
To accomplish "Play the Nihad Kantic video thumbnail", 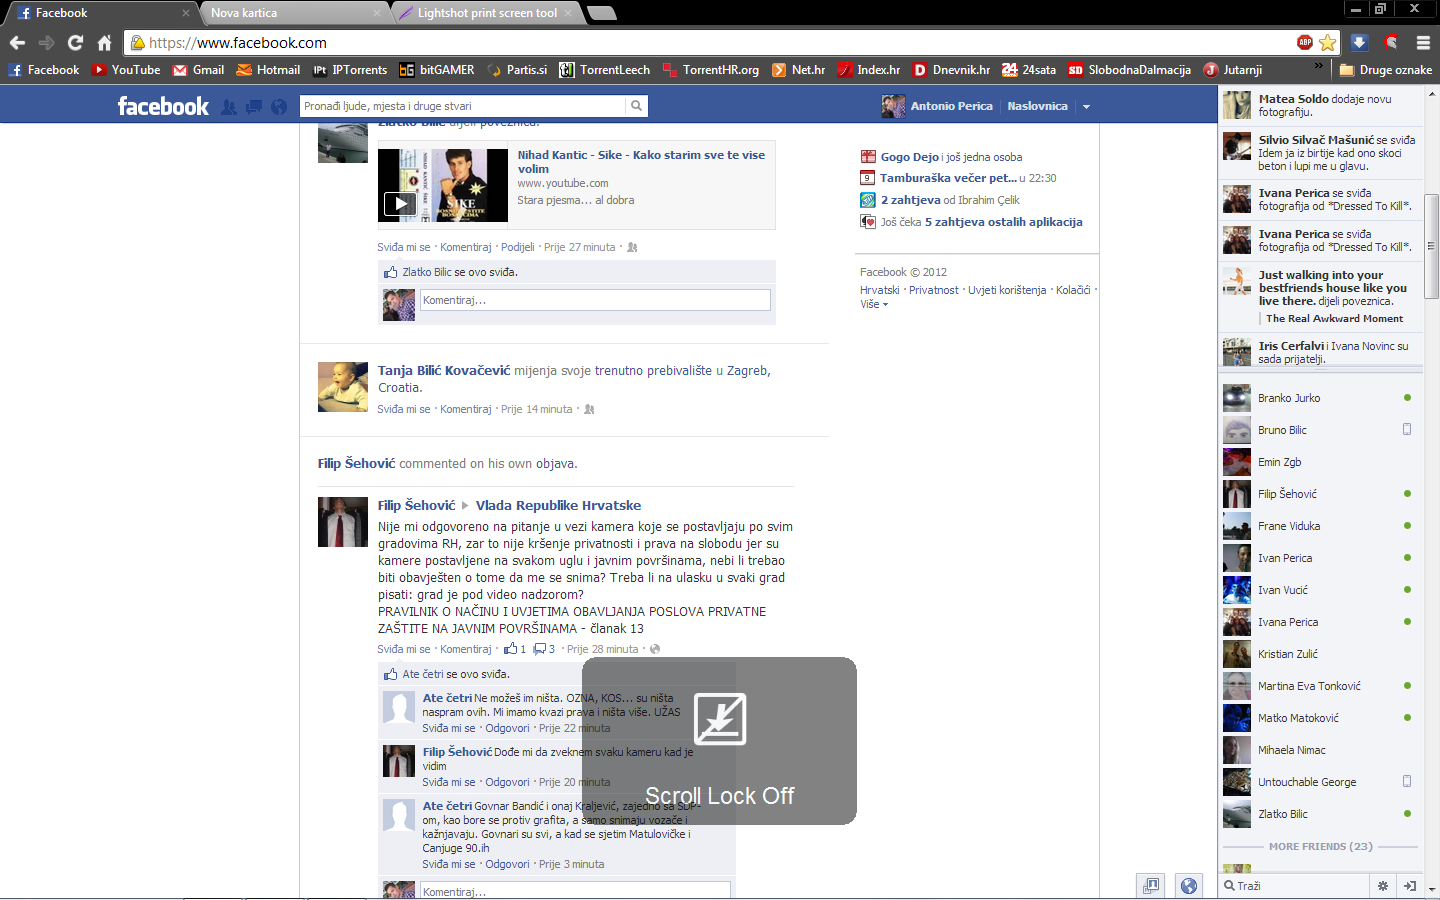I will tap(443, 185).
